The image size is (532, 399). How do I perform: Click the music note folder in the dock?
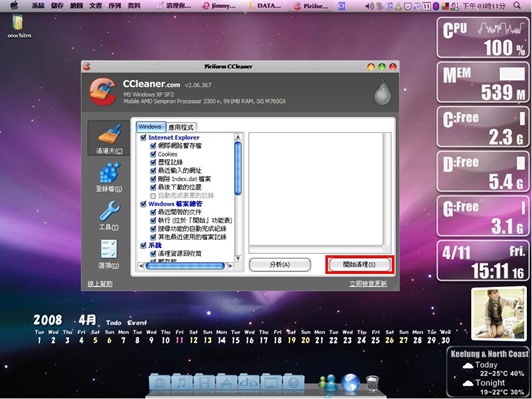pyautogui.click(x=182, y=383)
